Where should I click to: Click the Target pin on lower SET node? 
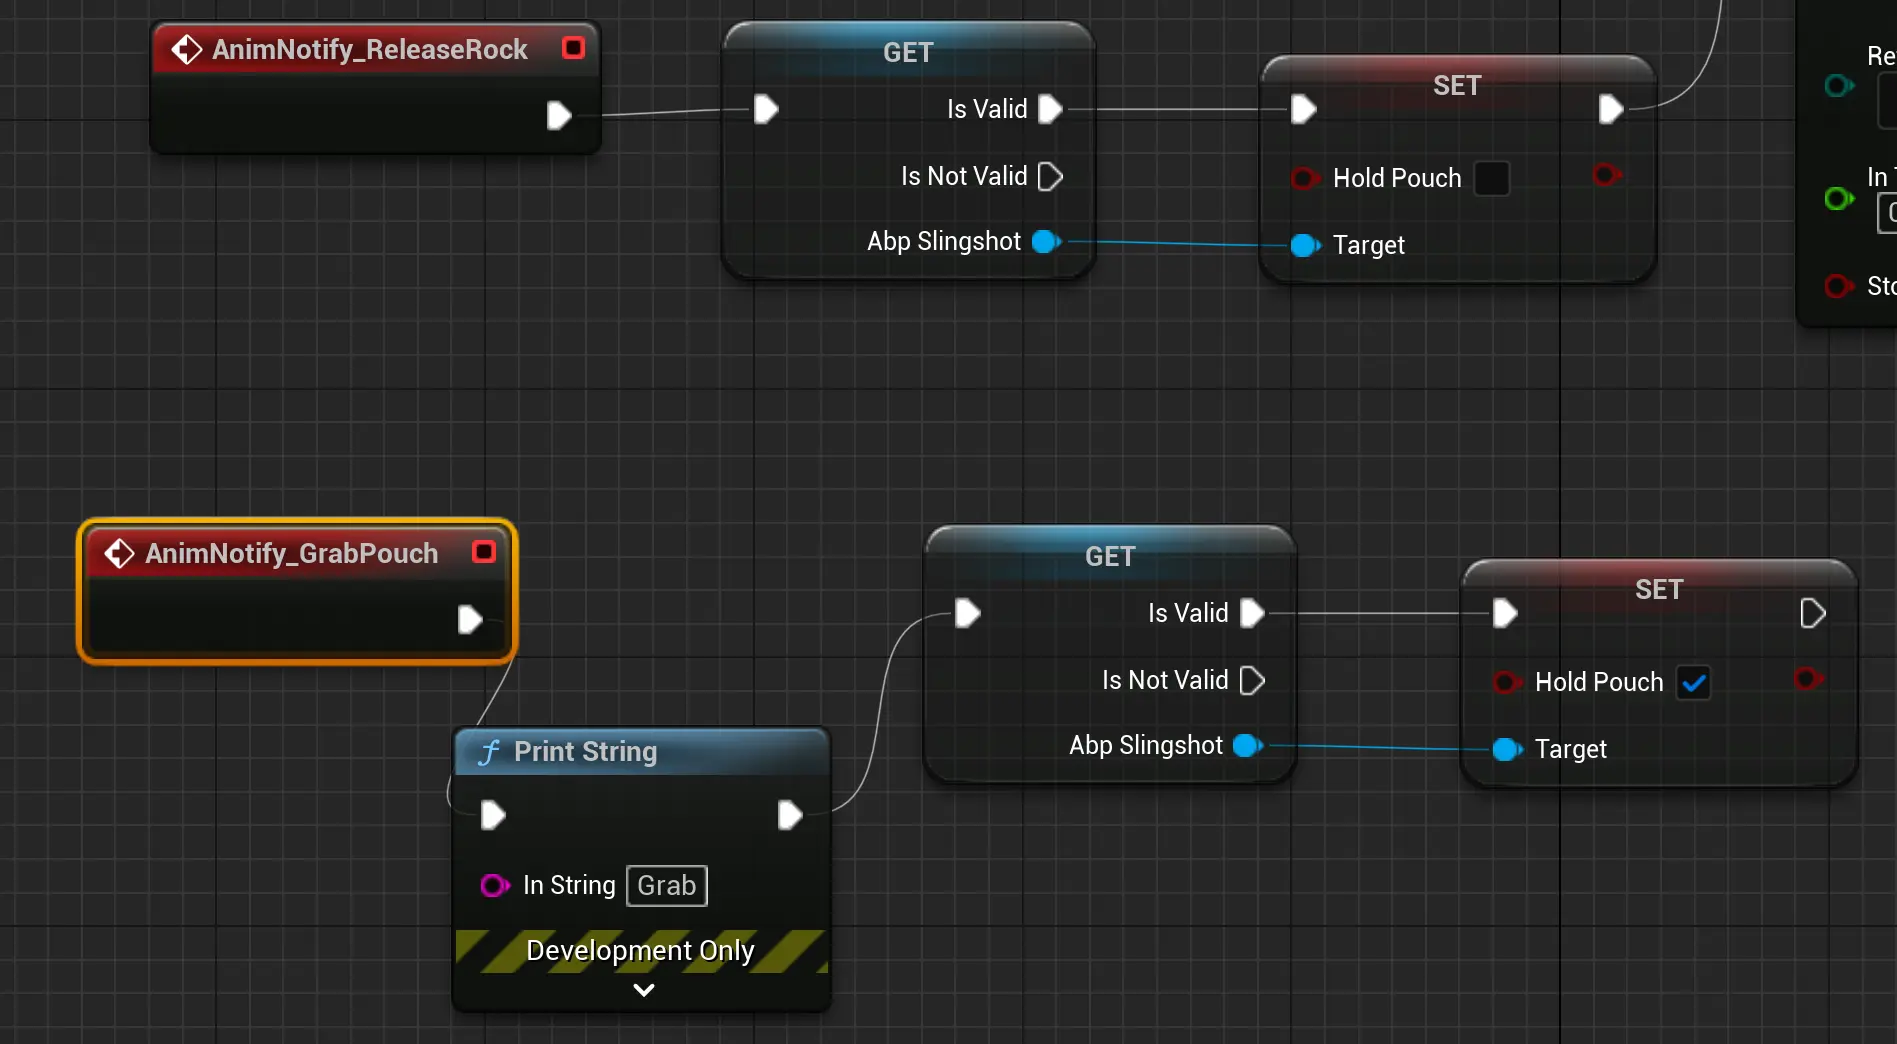[1506, 749]
